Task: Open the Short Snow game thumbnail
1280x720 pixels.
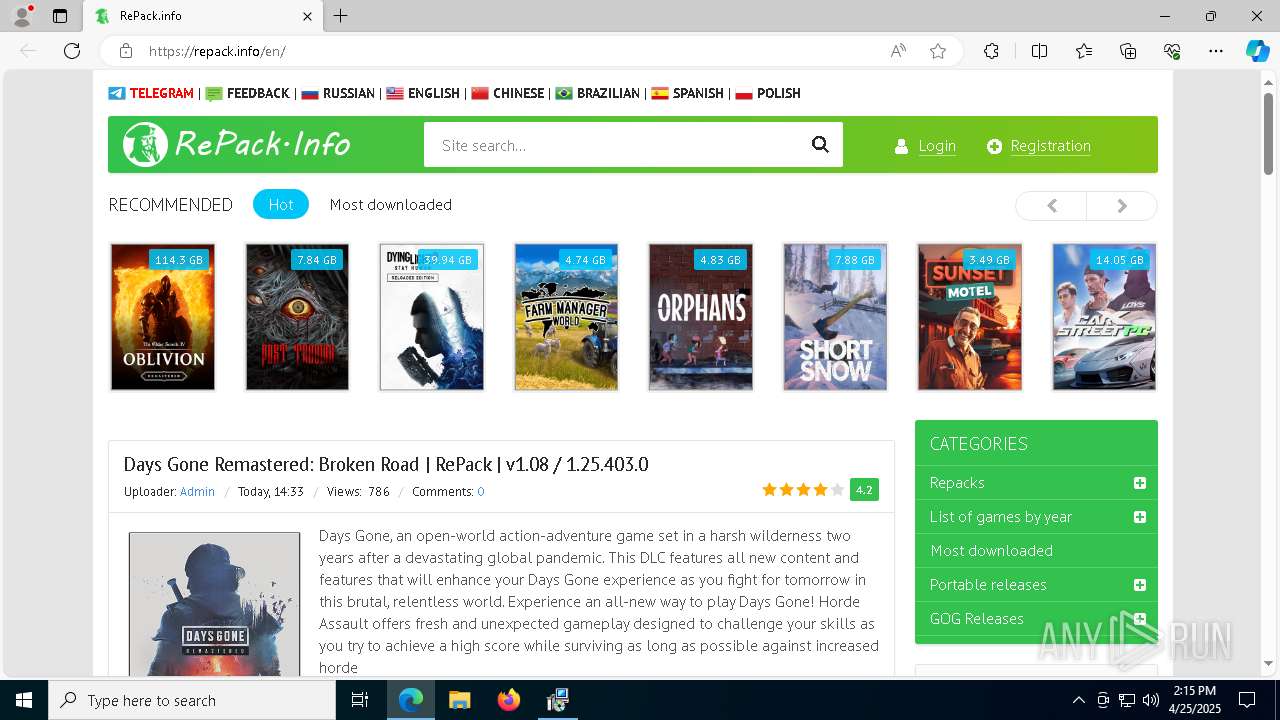Action: pyautogui.click(x=835, y=317)
